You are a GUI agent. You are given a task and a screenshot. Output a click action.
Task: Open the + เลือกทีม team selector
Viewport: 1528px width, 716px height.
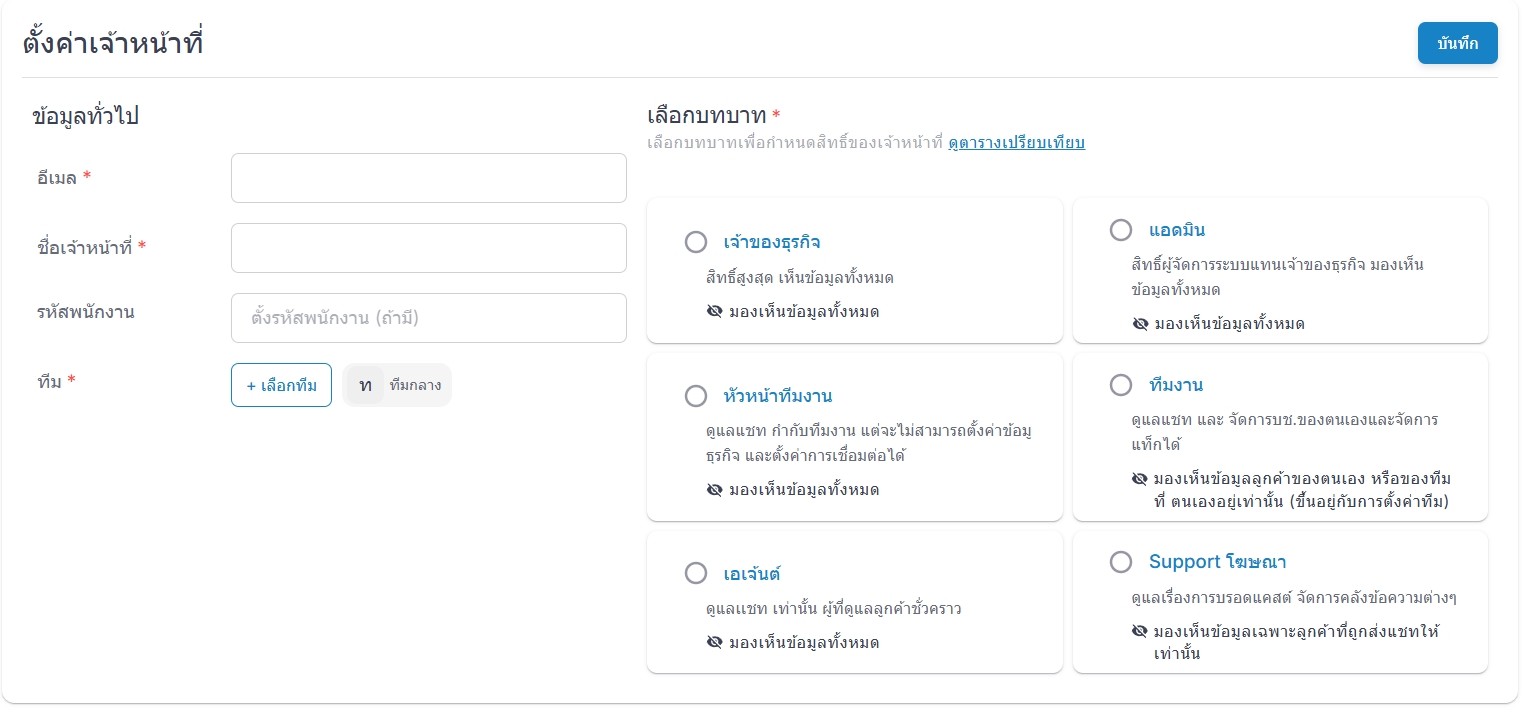(281, 385)
